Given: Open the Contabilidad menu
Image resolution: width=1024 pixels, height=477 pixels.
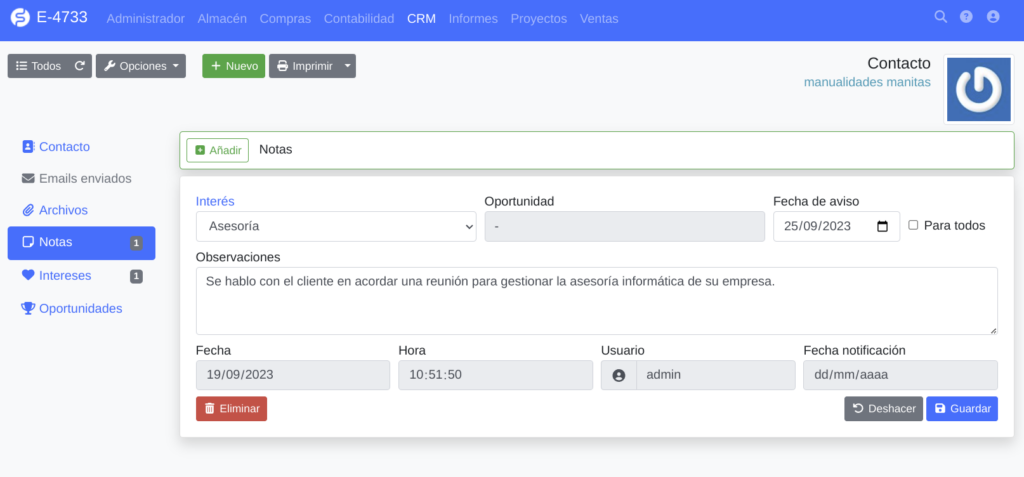Looking at the screenshot, I should [359, 18].
